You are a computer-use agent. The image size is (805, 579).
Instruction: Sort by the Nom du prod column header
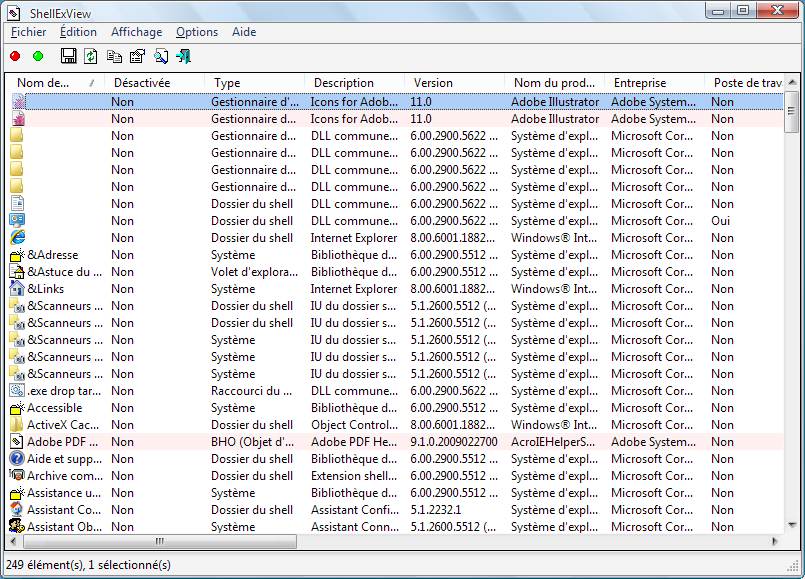[554, 83]
